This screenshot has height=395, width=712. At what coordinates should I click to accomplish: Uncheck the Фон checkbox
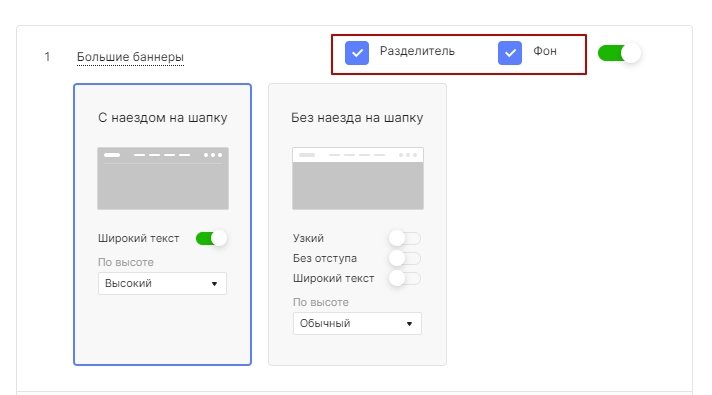[510, 53]
